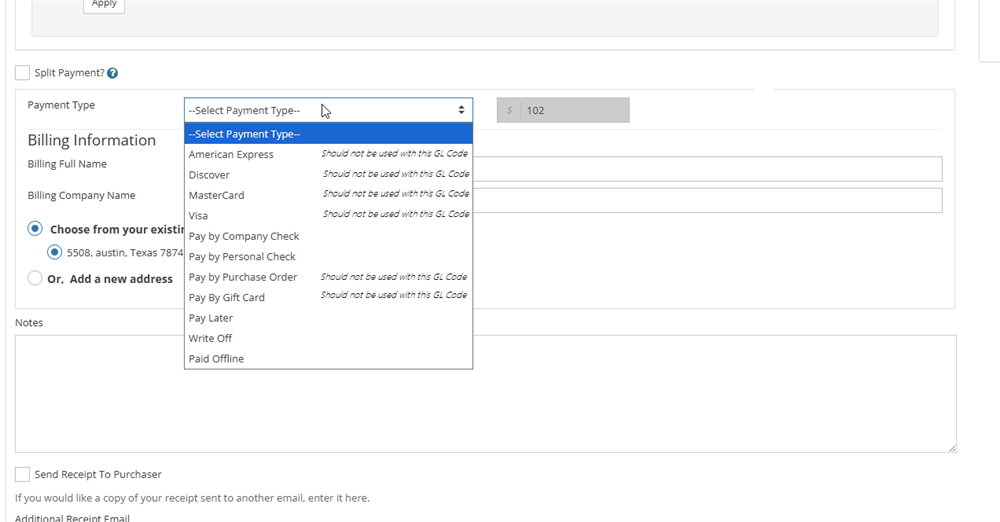Screen dimensions: 1000x522
Task: Click inside the Notes text area
Action: click(x=486, y=394)
